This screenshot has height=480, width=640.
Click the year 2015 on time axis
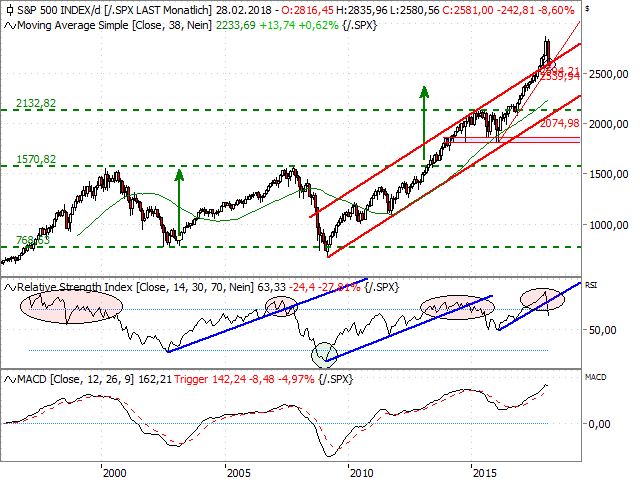[485, 473]
